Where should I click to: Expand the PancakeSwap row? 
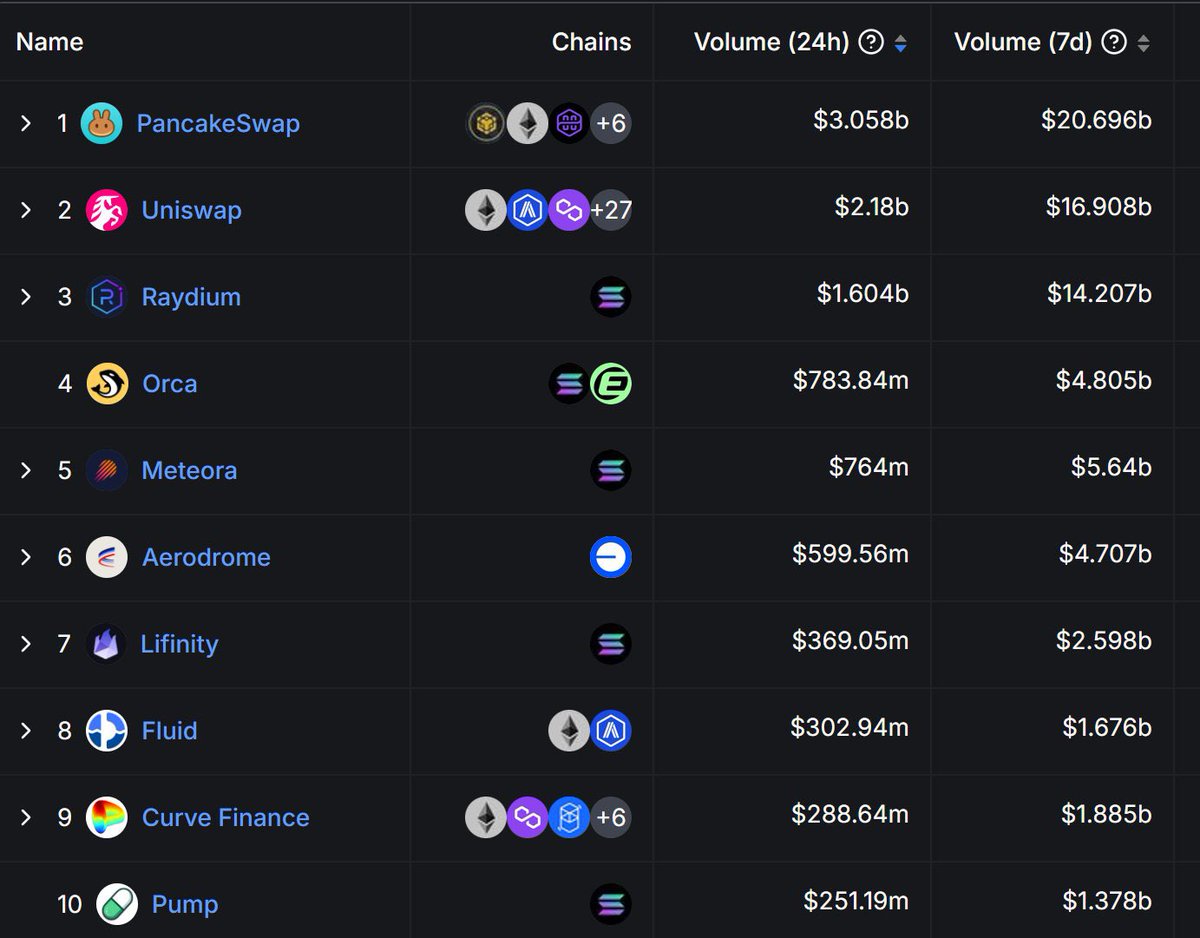pos(26,123)
